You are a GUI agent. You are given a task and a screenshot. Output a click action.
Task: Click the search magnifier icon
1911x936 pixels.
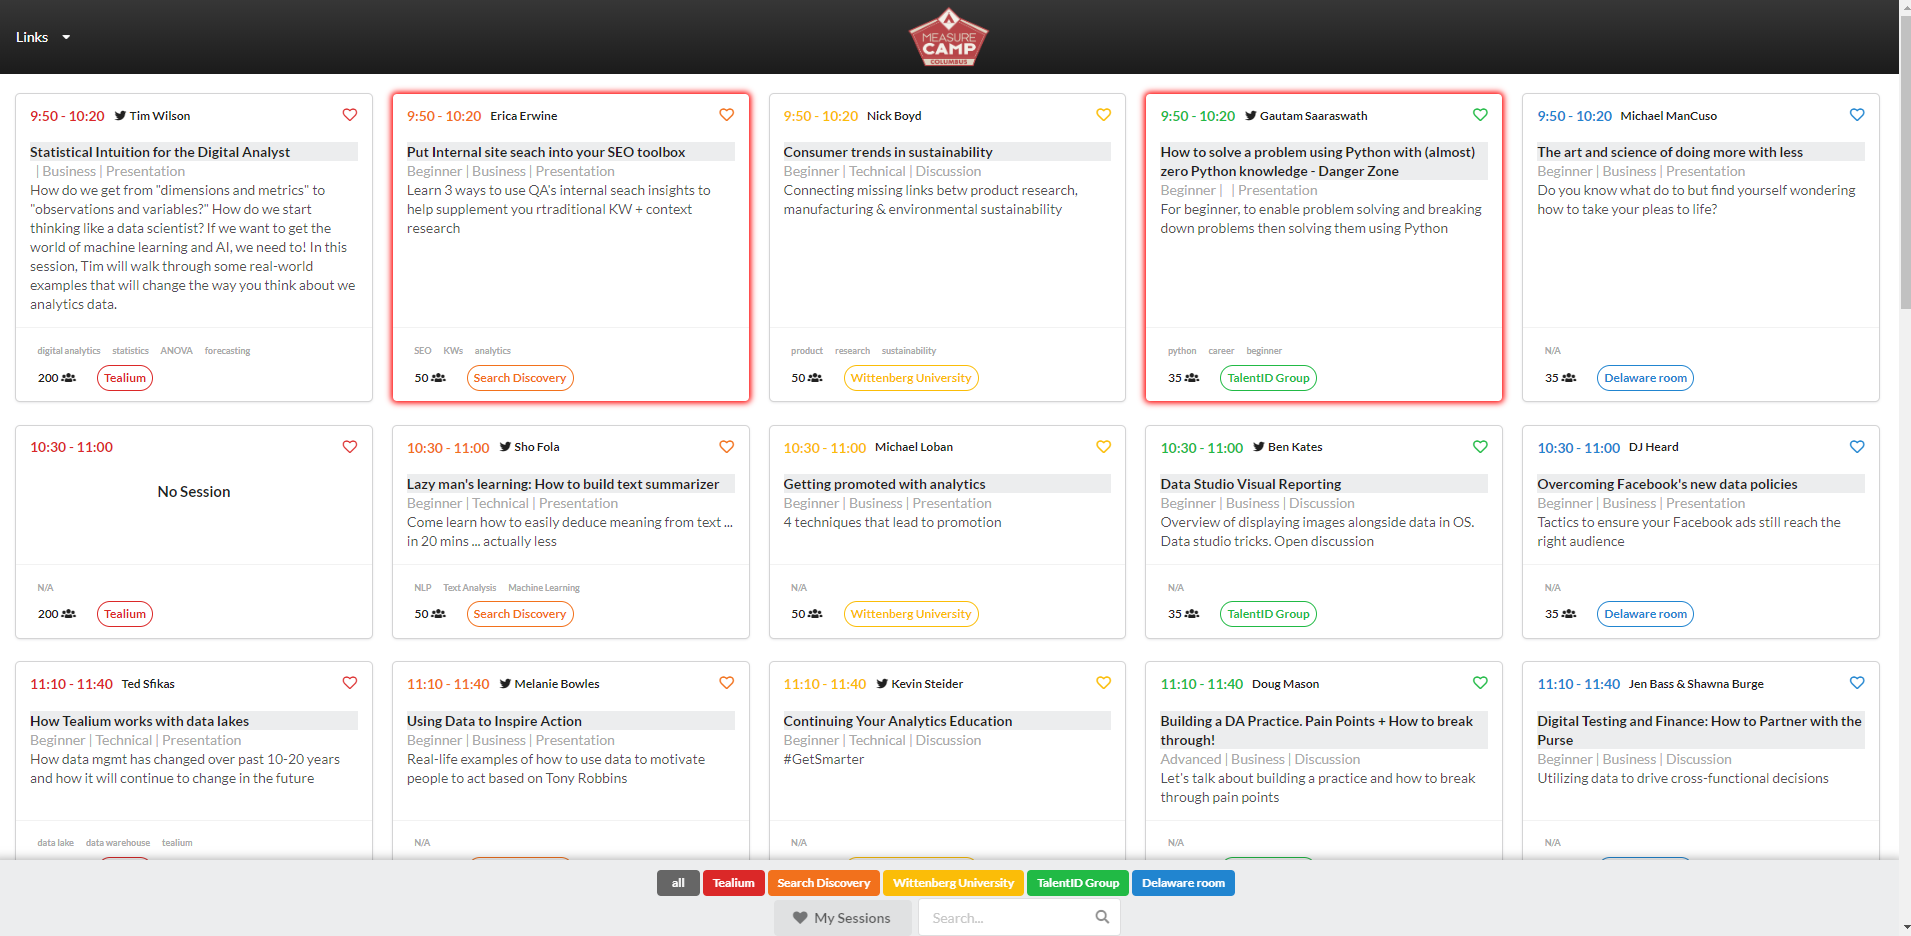[x=1102, y=917]
